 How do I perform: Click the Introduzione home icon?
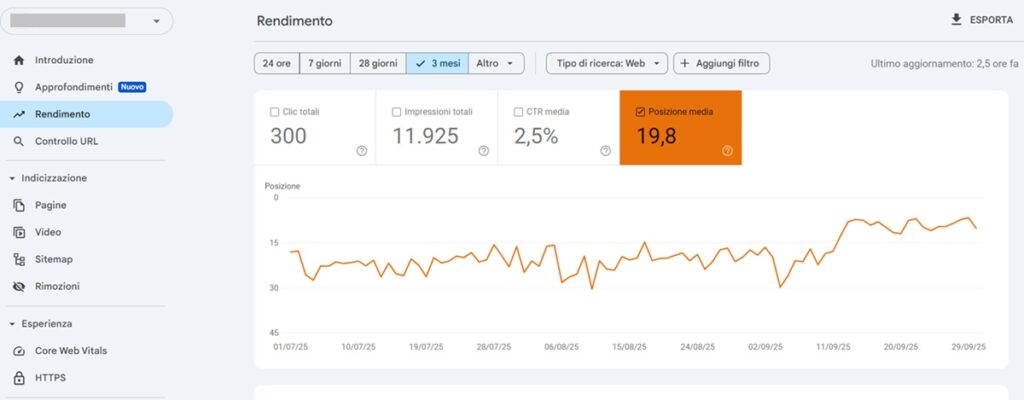[x=19, y=60]
